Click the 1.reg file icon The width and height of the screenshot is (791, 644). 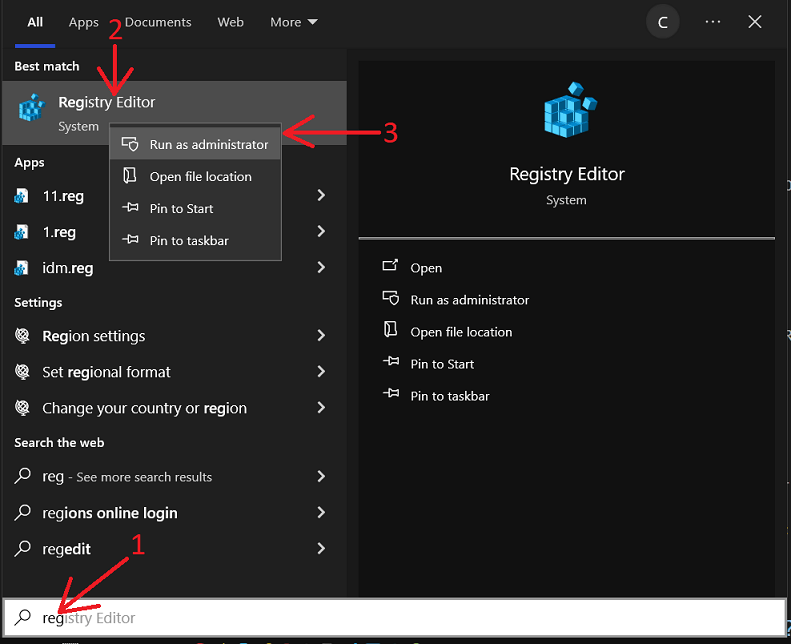21,232
